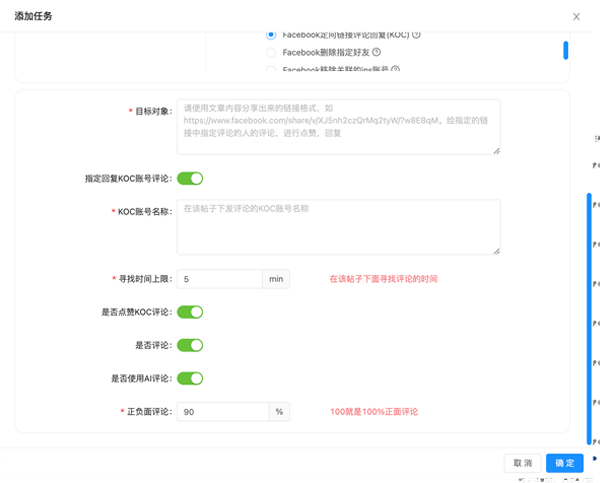Click the 添加任务 dialog title
Viewport: 600px width, 483px height.
click(33, 16)
